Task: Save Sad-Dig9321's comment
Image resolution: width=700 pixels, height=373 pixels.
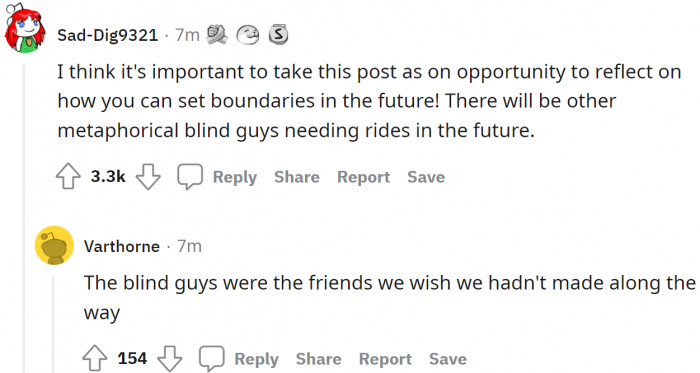Action: 426,177
